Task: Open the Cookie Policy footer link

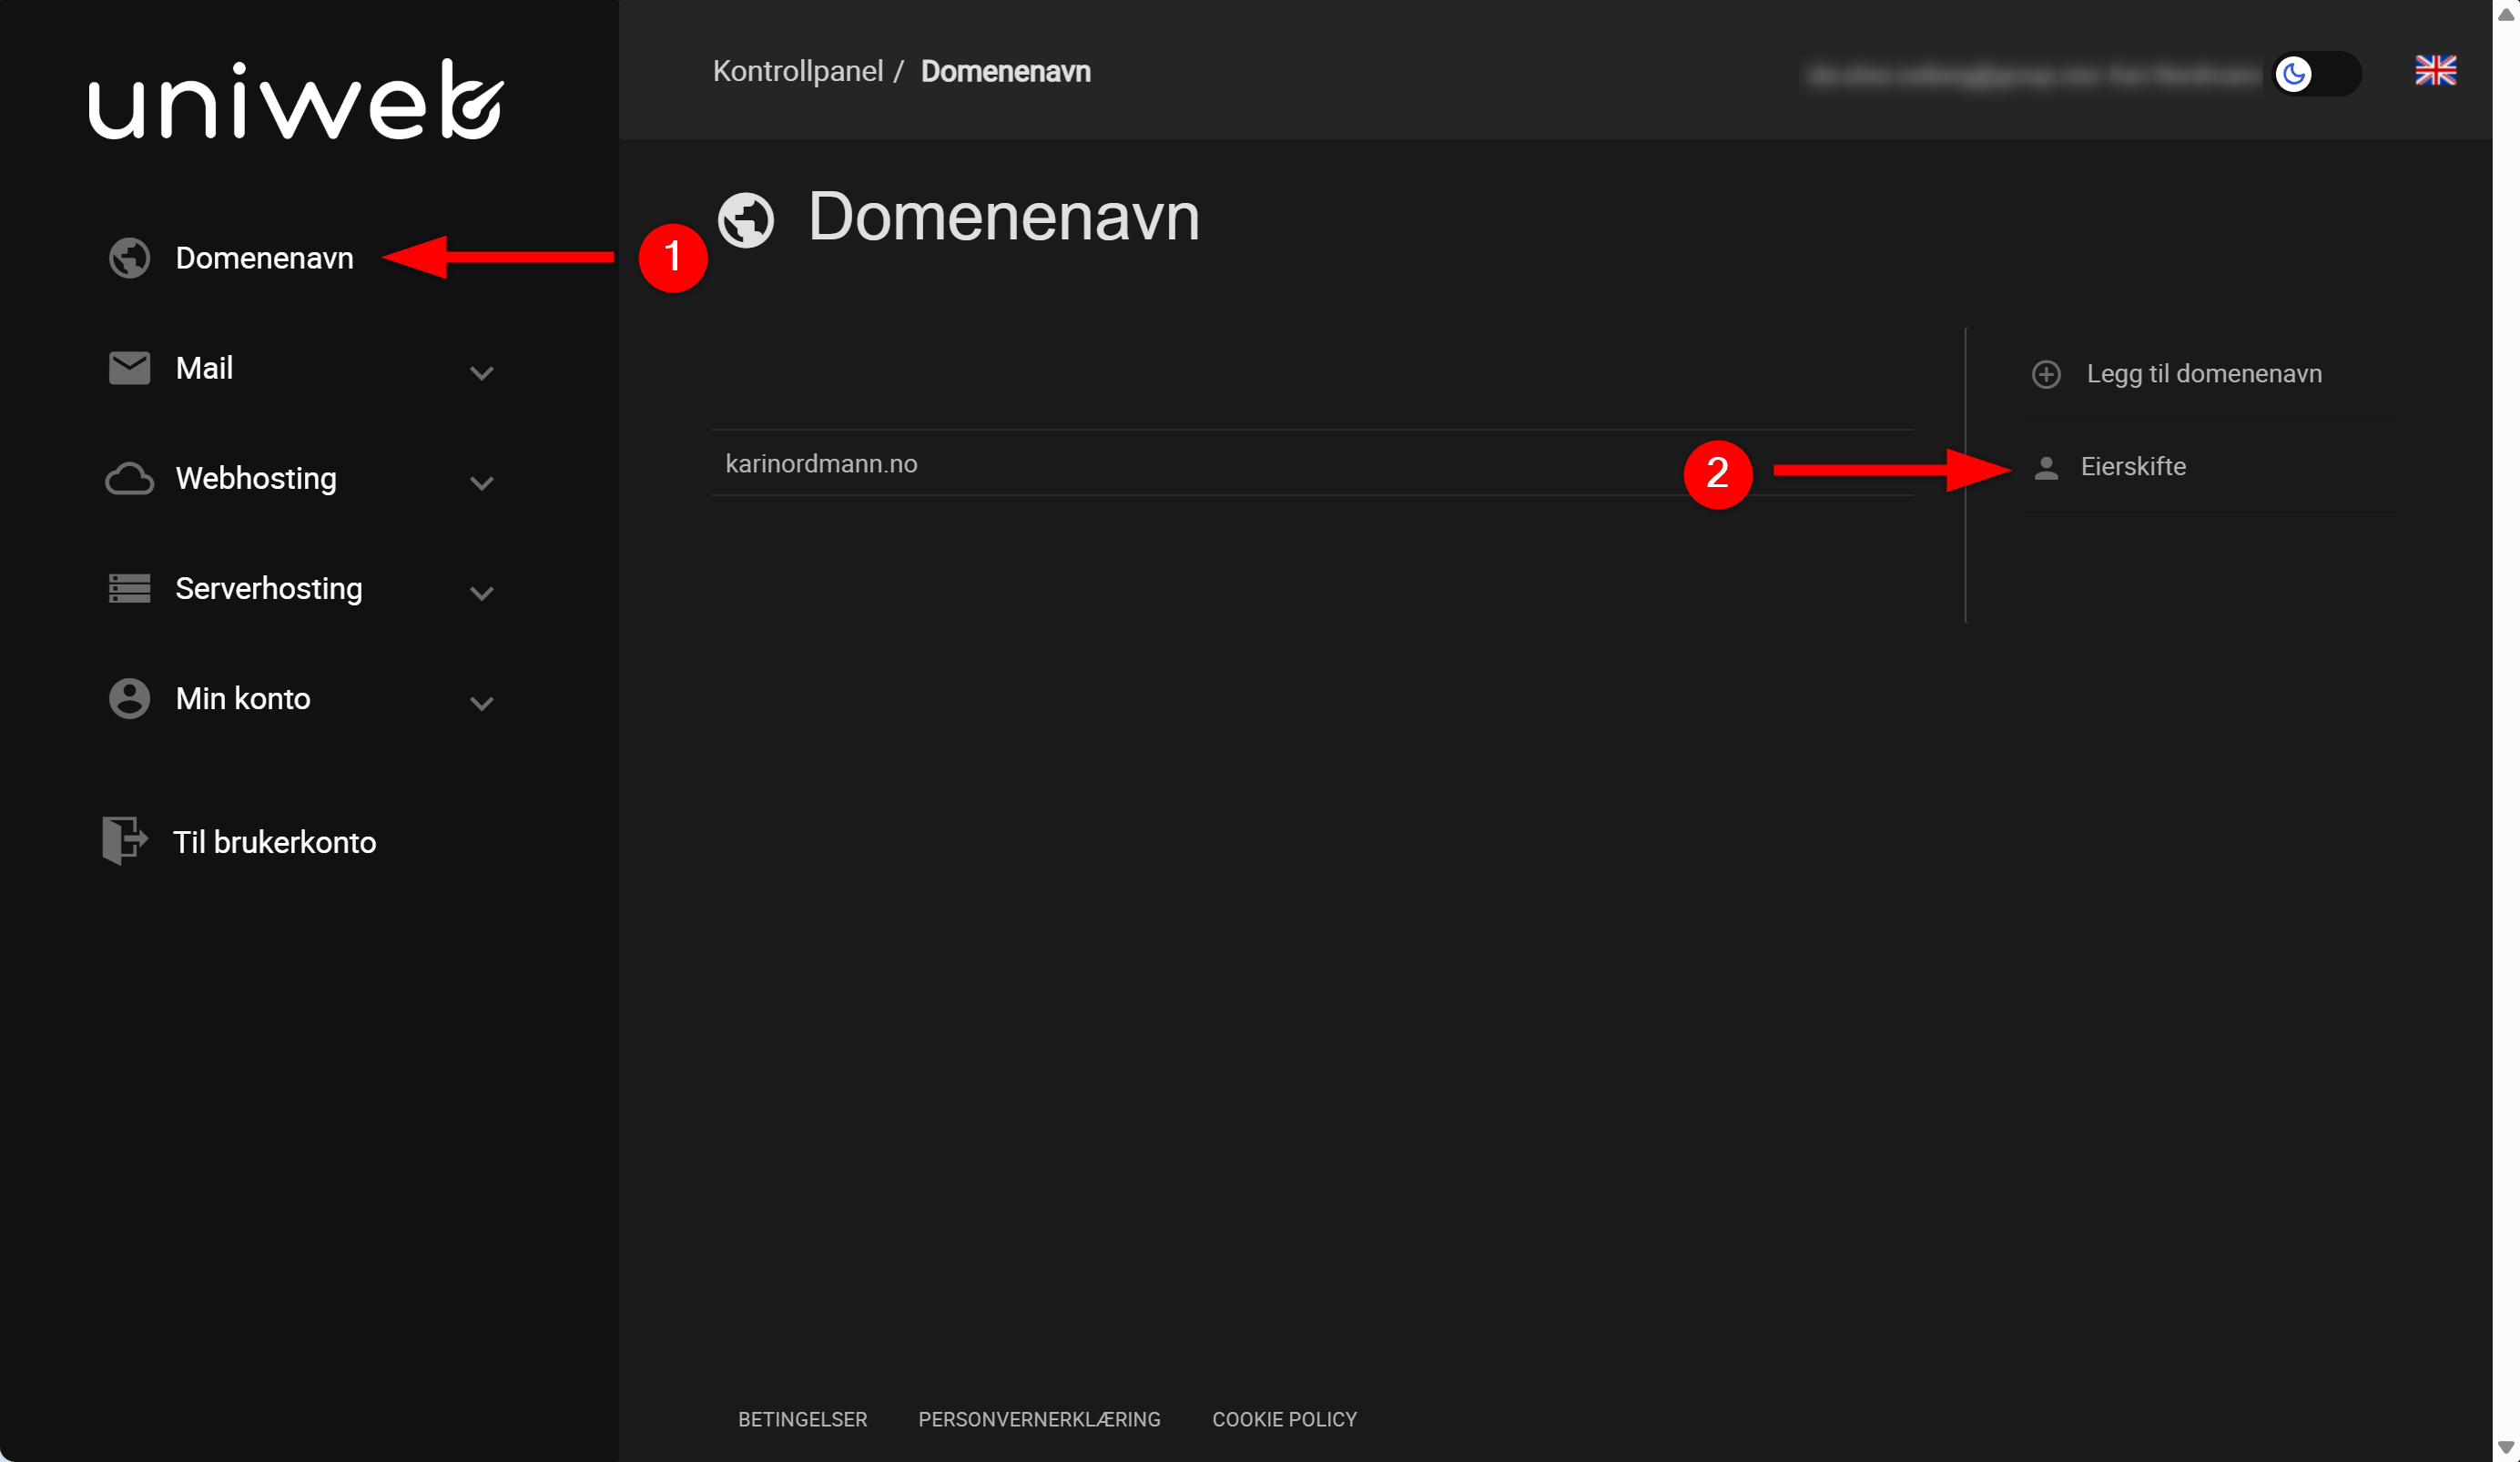Action: coord(1284,1418)
